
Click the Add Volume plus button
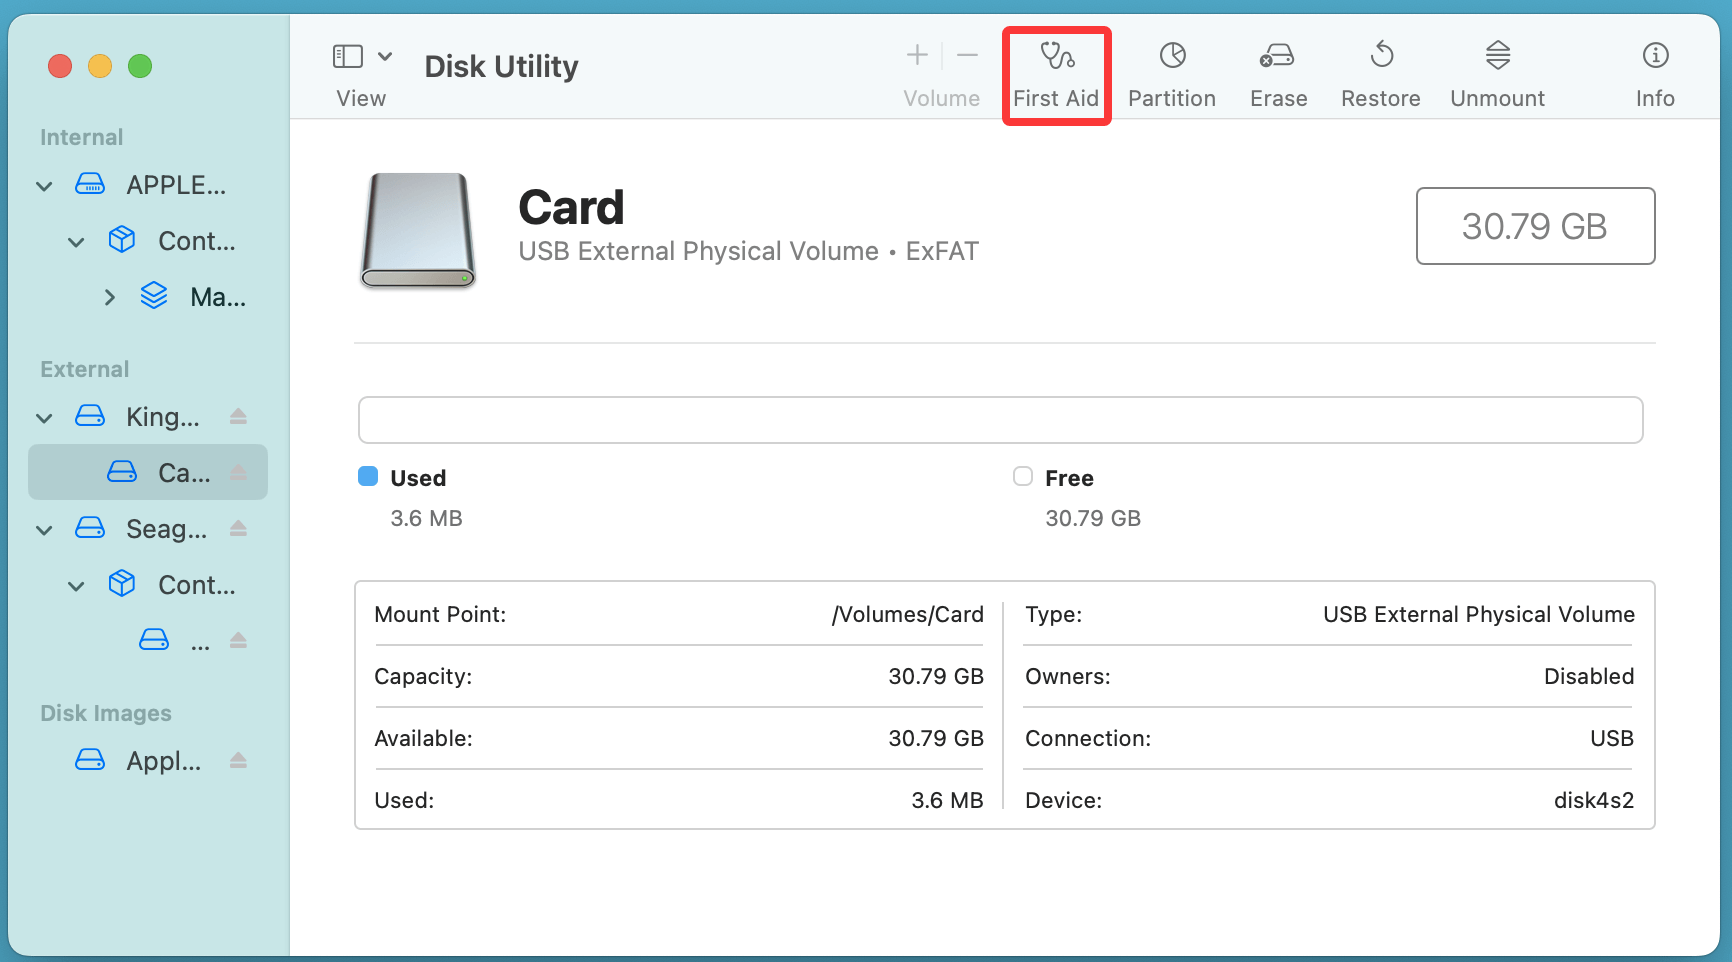(x=916, y=55)
